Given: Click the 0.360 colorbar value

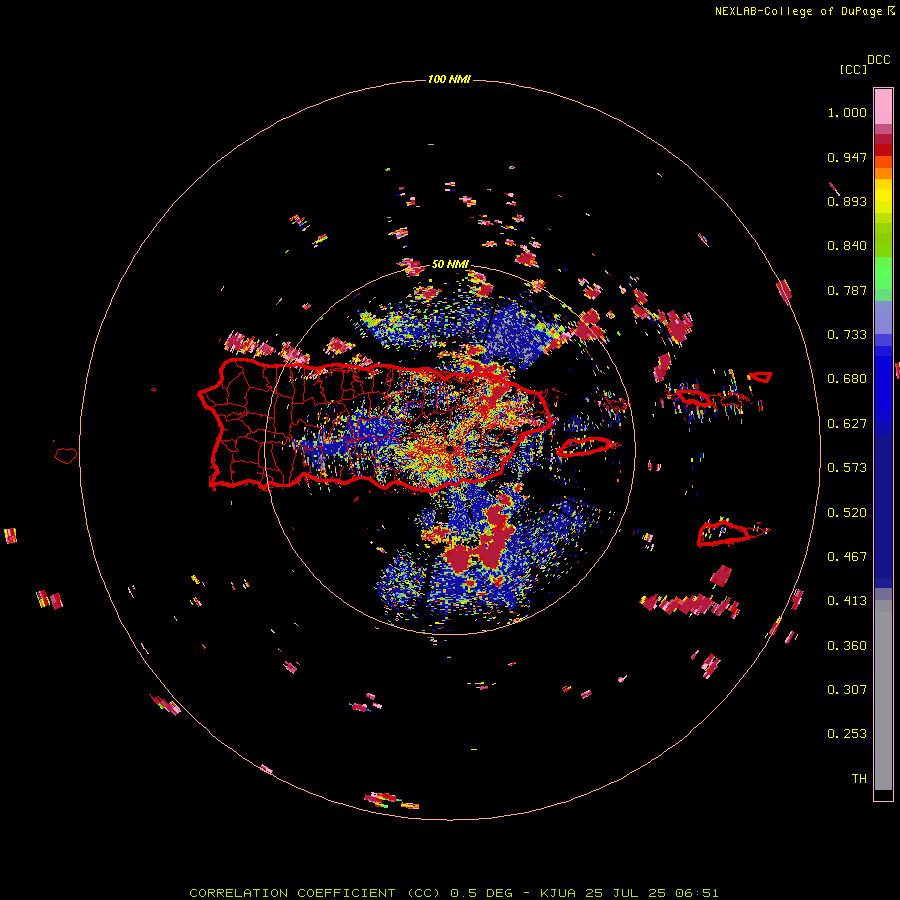Looking at the screenshot, I should (x=847, y=646).
